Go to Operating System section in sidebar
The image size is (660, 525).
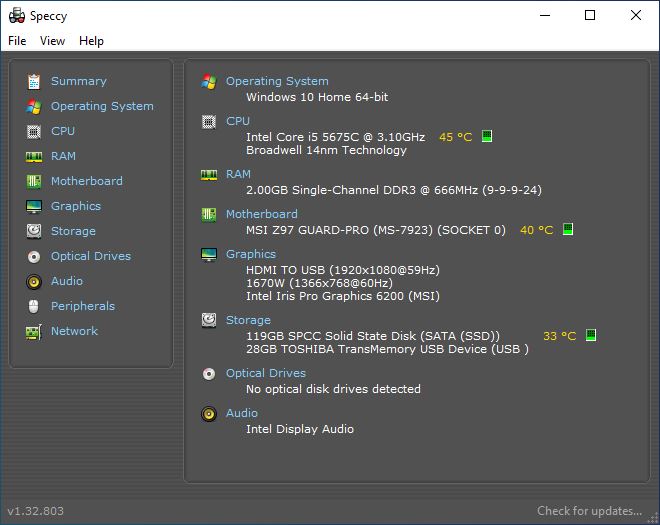coord(102,106)
